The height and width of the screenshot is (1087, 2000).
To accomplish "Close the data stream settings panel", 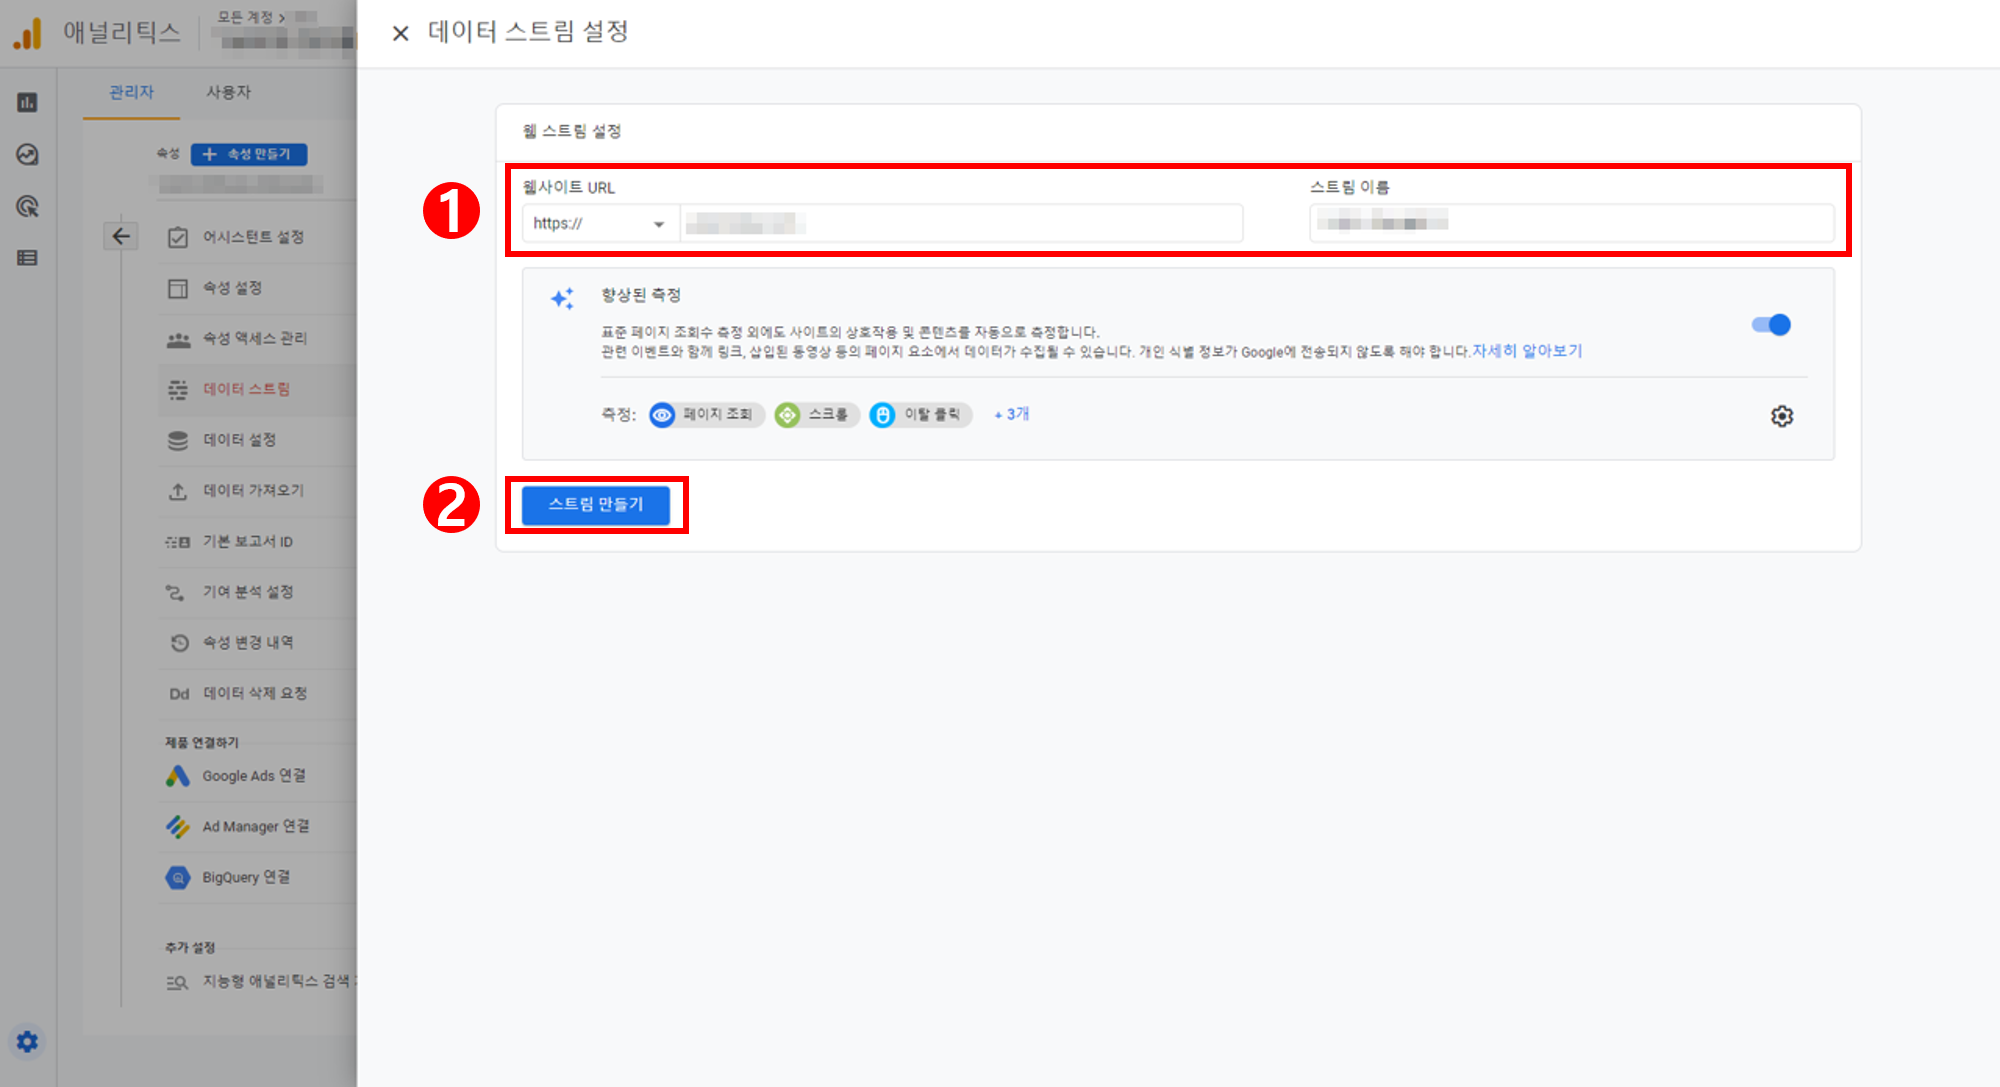I will point(400,33).
